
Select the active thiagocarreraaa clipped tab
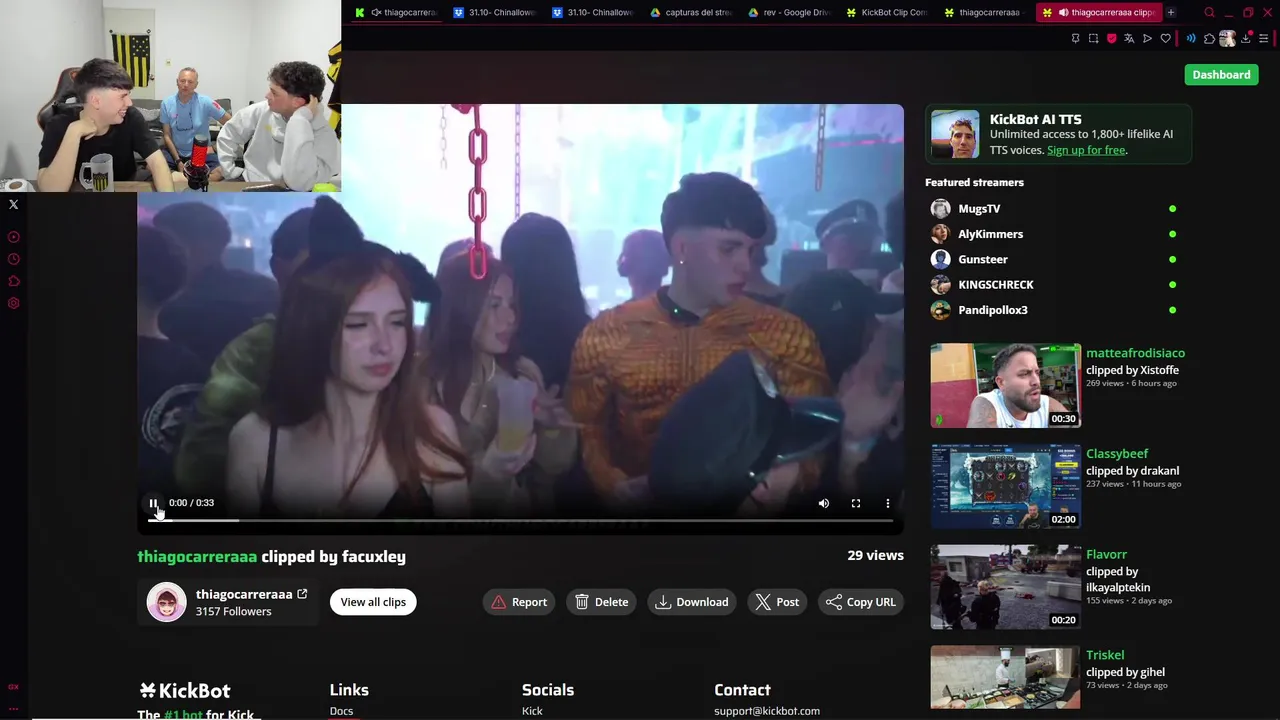[1098, 12]
